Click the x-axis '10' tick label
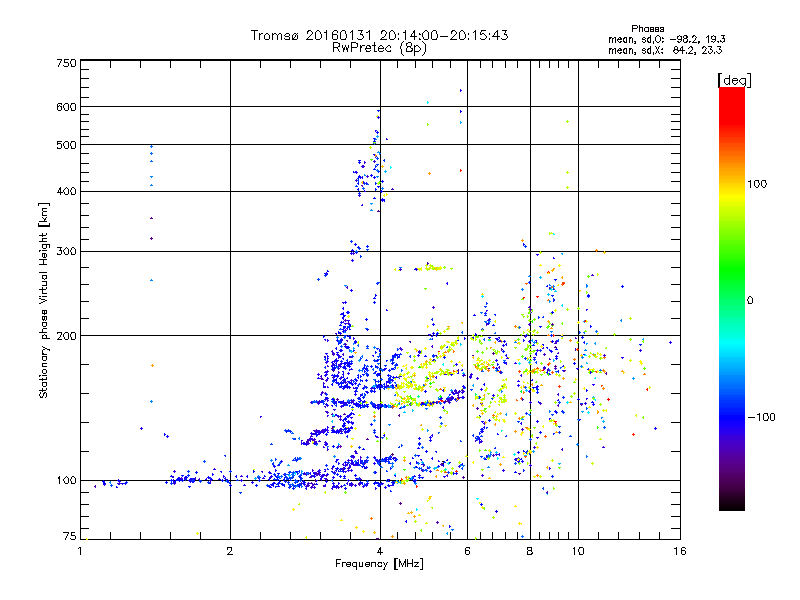 tap(578, 551)
